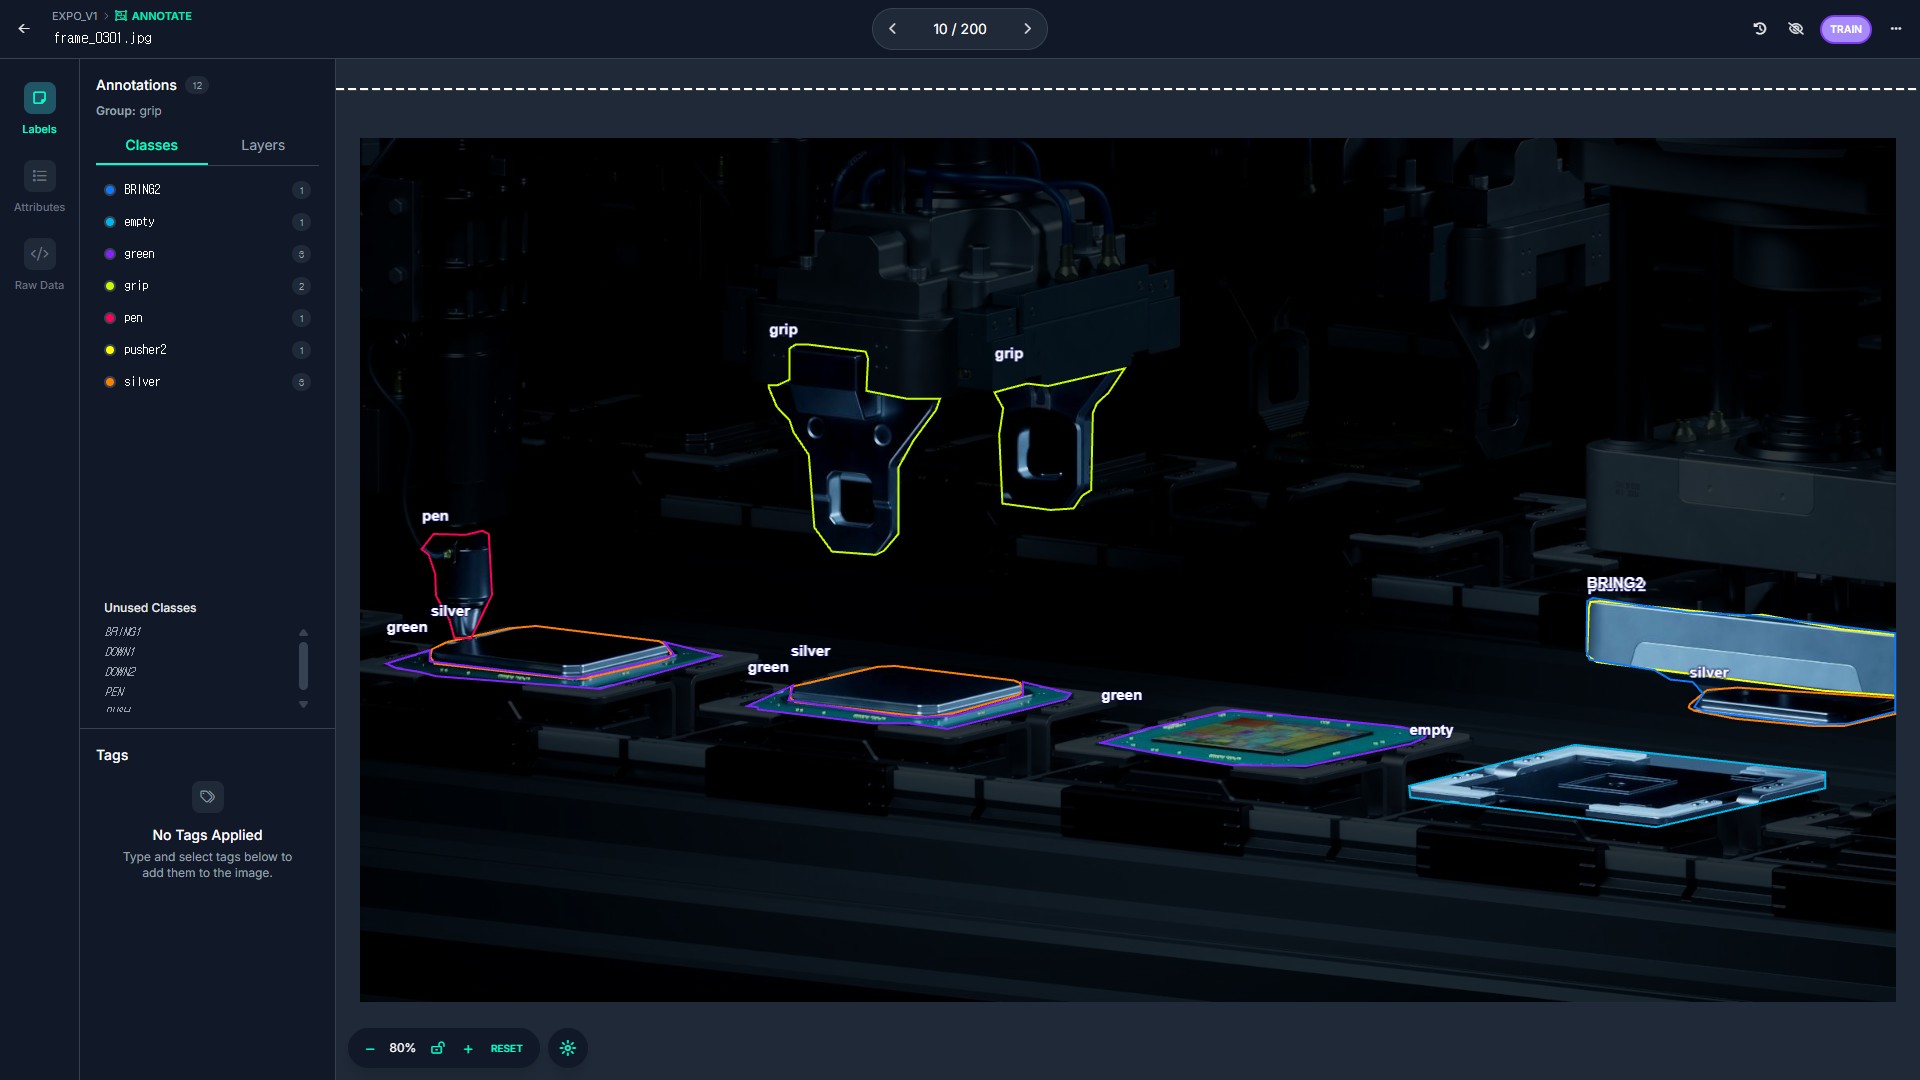Toggle visibility of the silver class
This screenshot has width=1920, height=1080.
pyautogui.click(x=110, y=382)
